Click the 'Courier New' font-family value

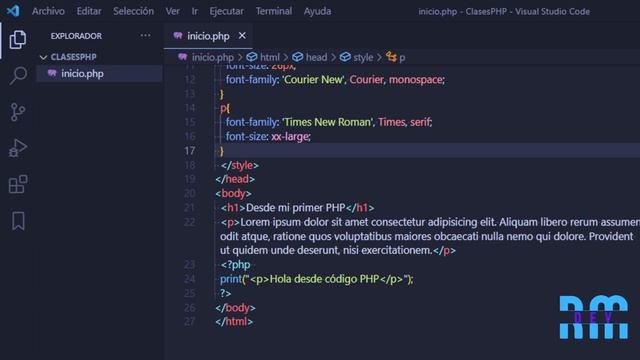[x=314, y=79]
